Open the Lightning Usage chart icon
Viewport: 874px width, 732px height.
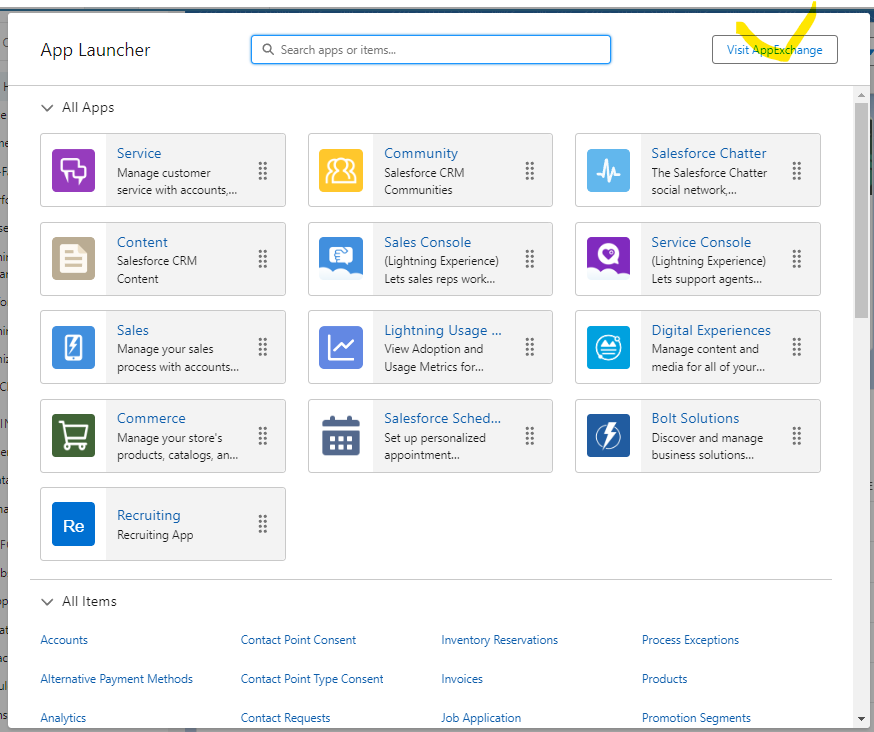(341, 347)
